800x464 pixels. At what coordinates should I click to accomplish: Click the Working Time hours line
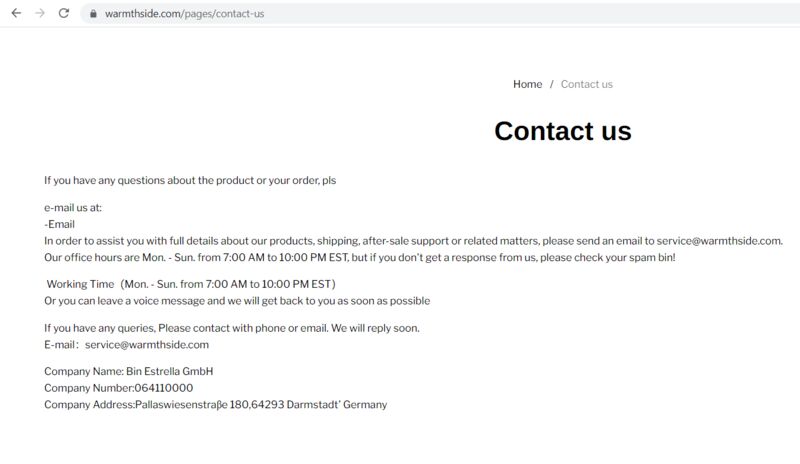point(191,284)
